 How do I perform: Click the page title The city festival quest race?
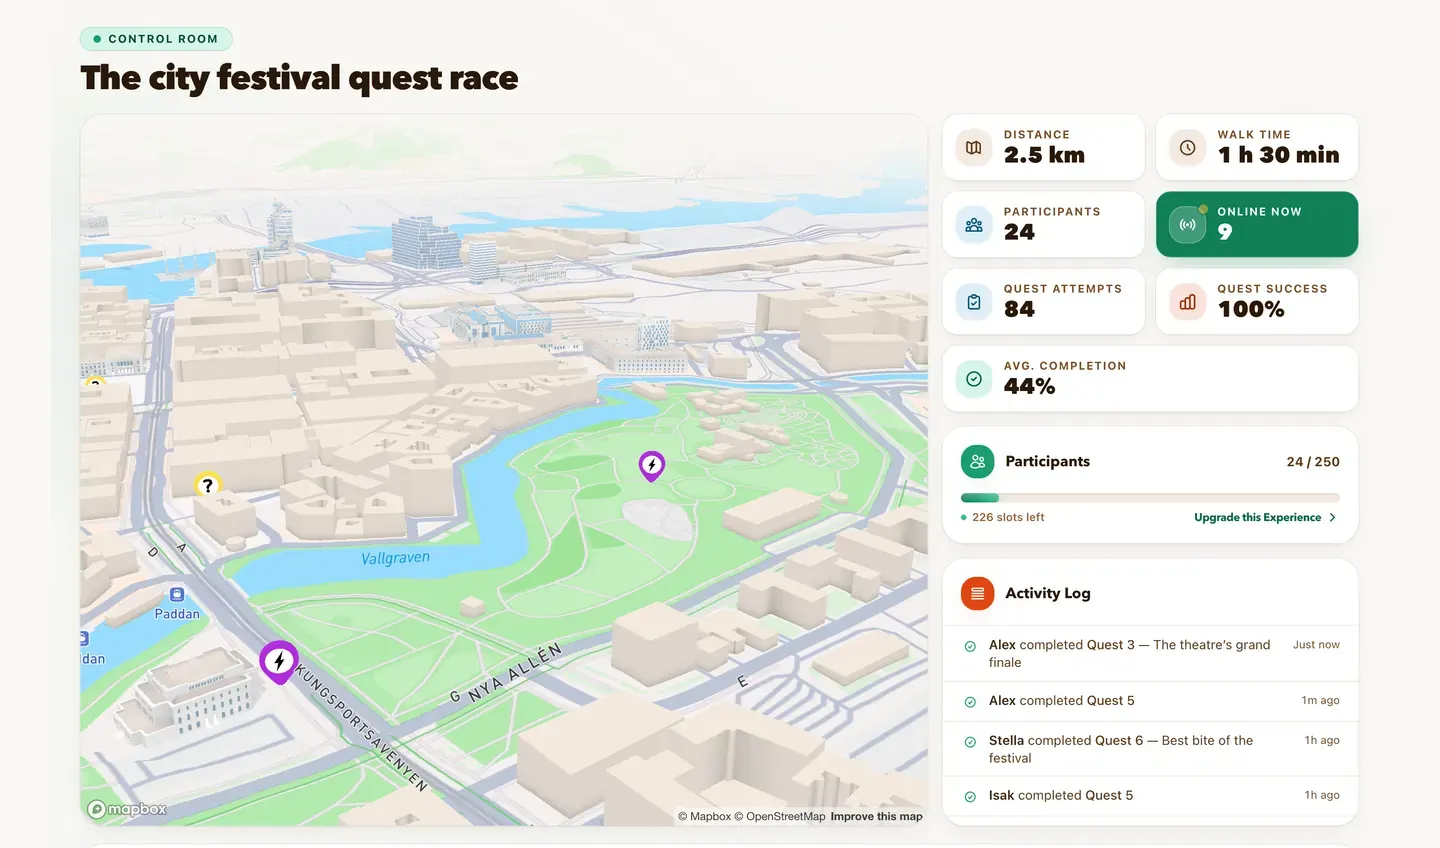click(x=299, y=78)
